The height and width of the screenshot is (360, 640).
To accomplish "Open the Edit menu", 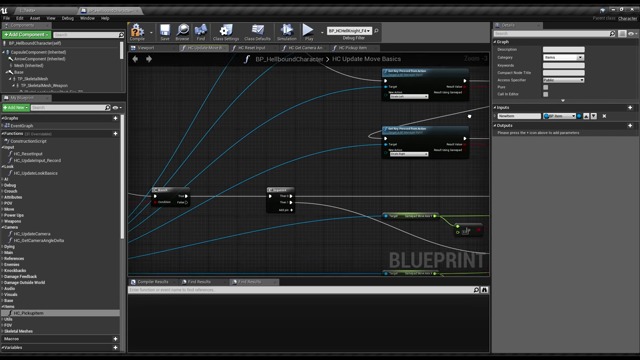I will click(20, 18).
